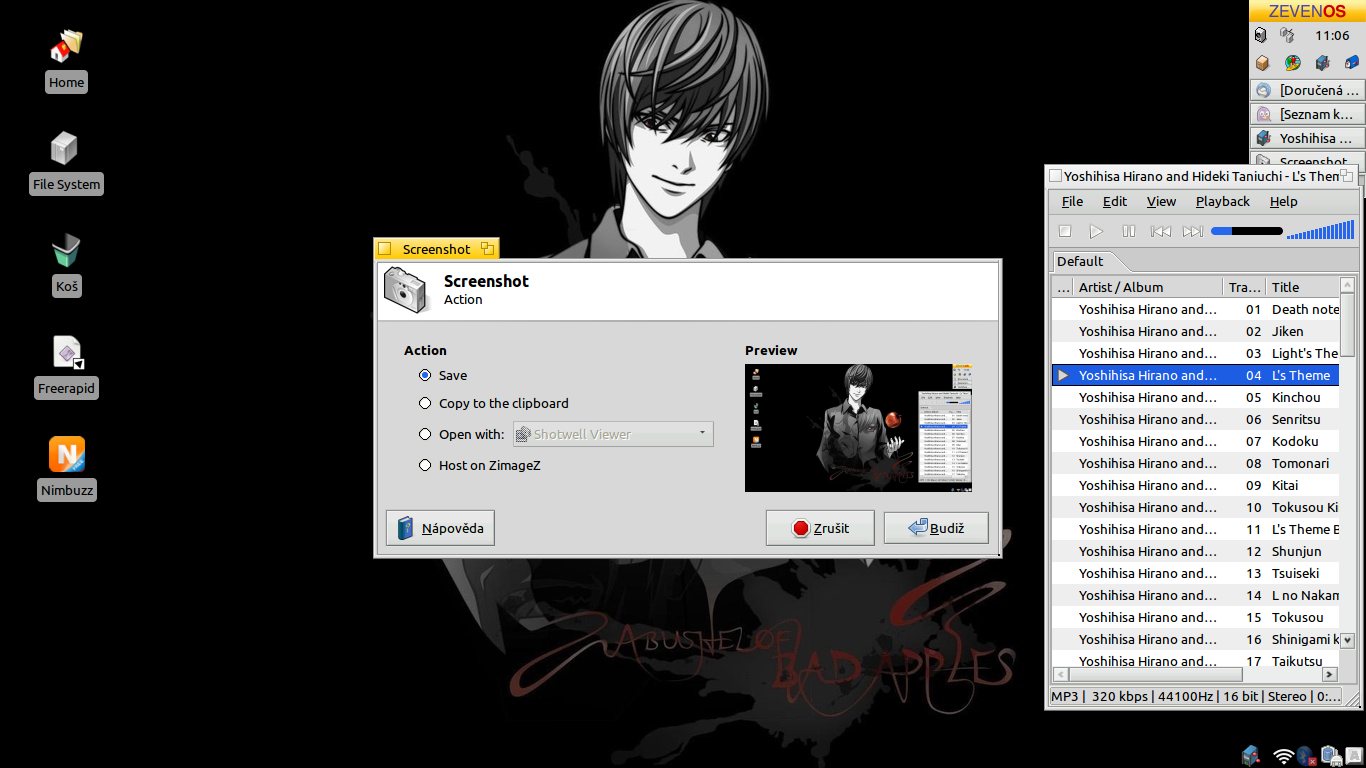Switch to the Seznam k… taskbar window

(1306, 114)
